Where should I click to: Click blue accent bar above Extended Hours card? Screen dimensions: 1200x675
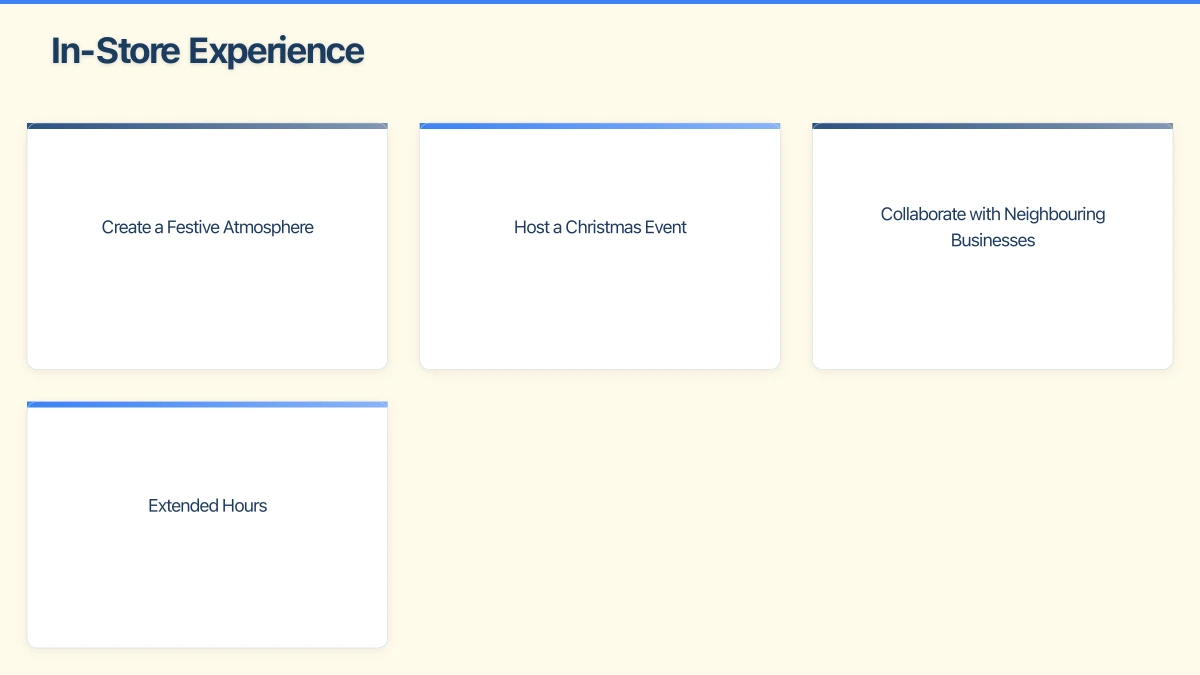pos(207,404)
